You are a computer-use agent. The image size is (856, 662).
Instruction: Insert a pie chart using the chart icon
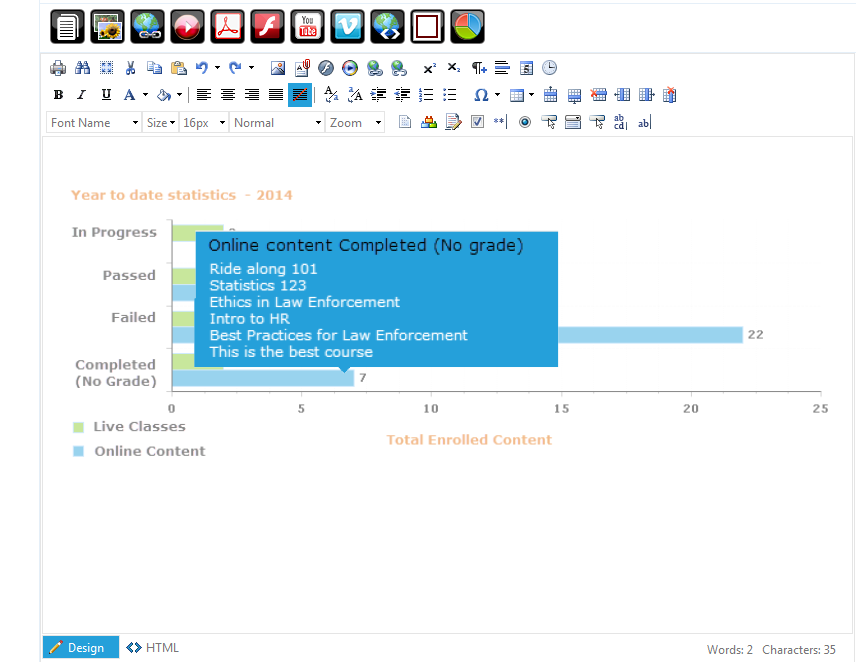click(467, 26)
